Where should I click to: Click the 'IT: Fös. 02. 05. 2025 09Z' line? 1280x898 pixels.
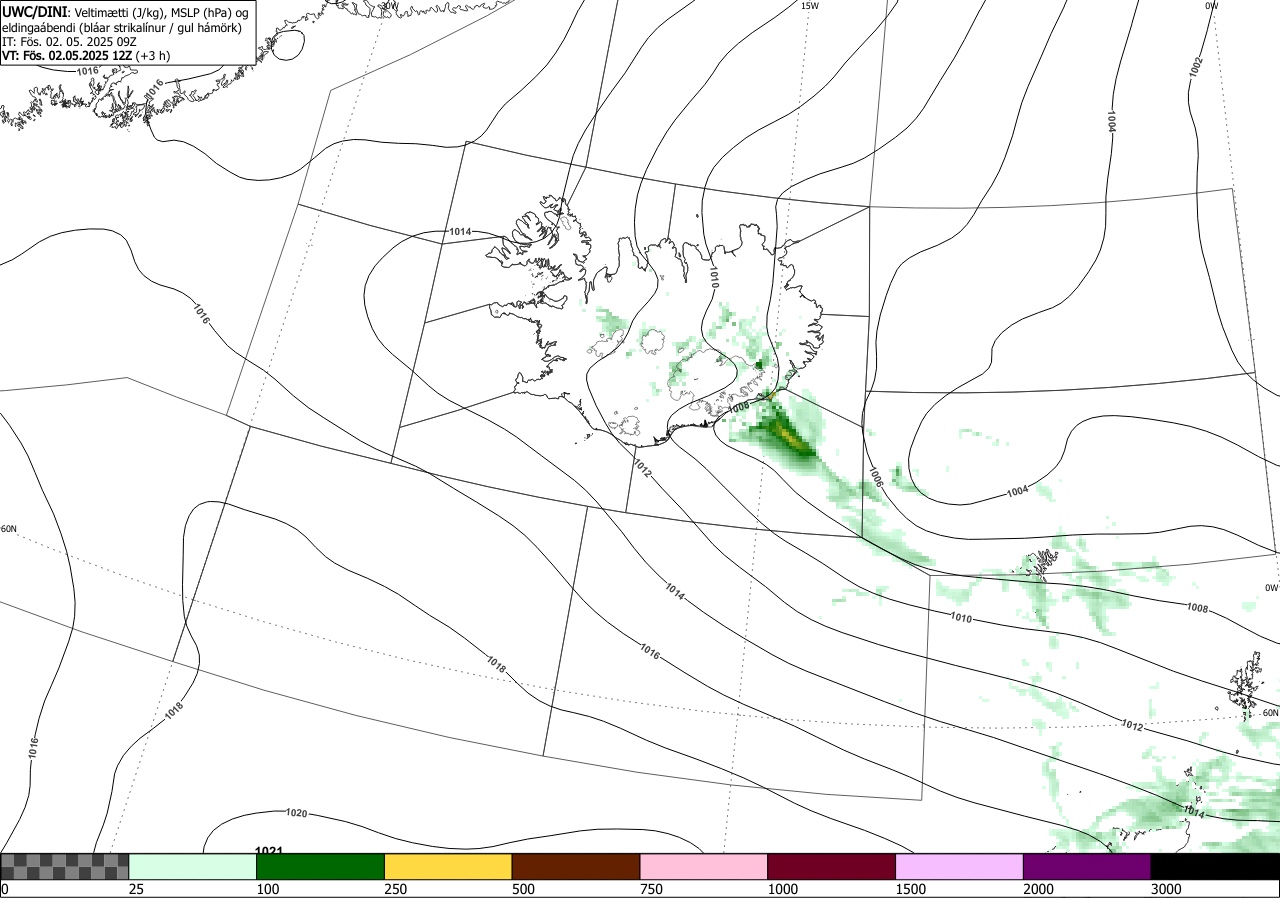click(x=69, y=42)
